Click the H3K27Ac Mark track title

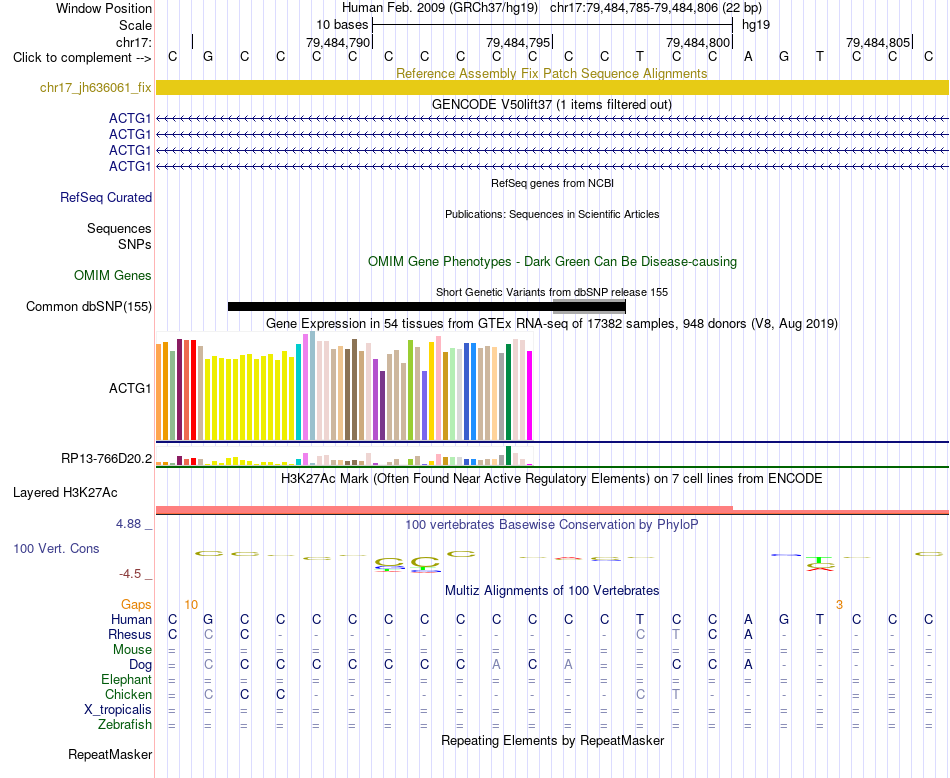(552, 479)
